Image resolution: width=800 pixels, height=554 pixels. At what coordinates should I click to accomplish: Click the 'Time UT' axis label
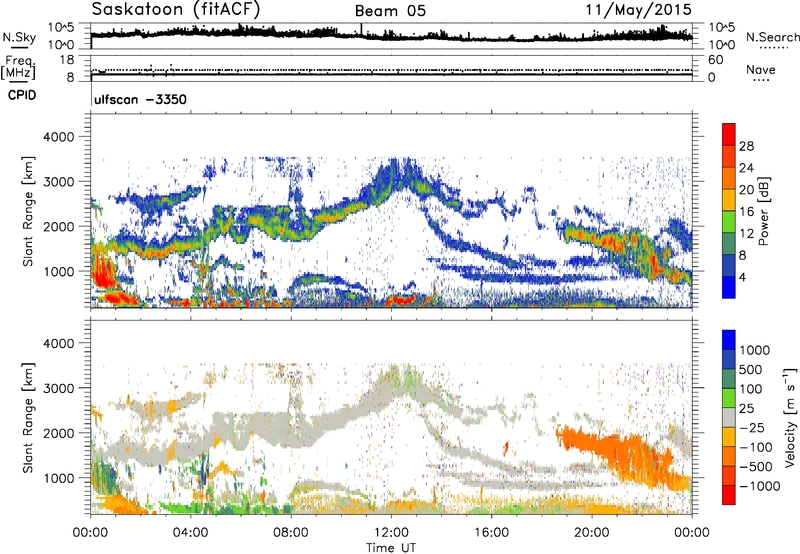[391, 547]
